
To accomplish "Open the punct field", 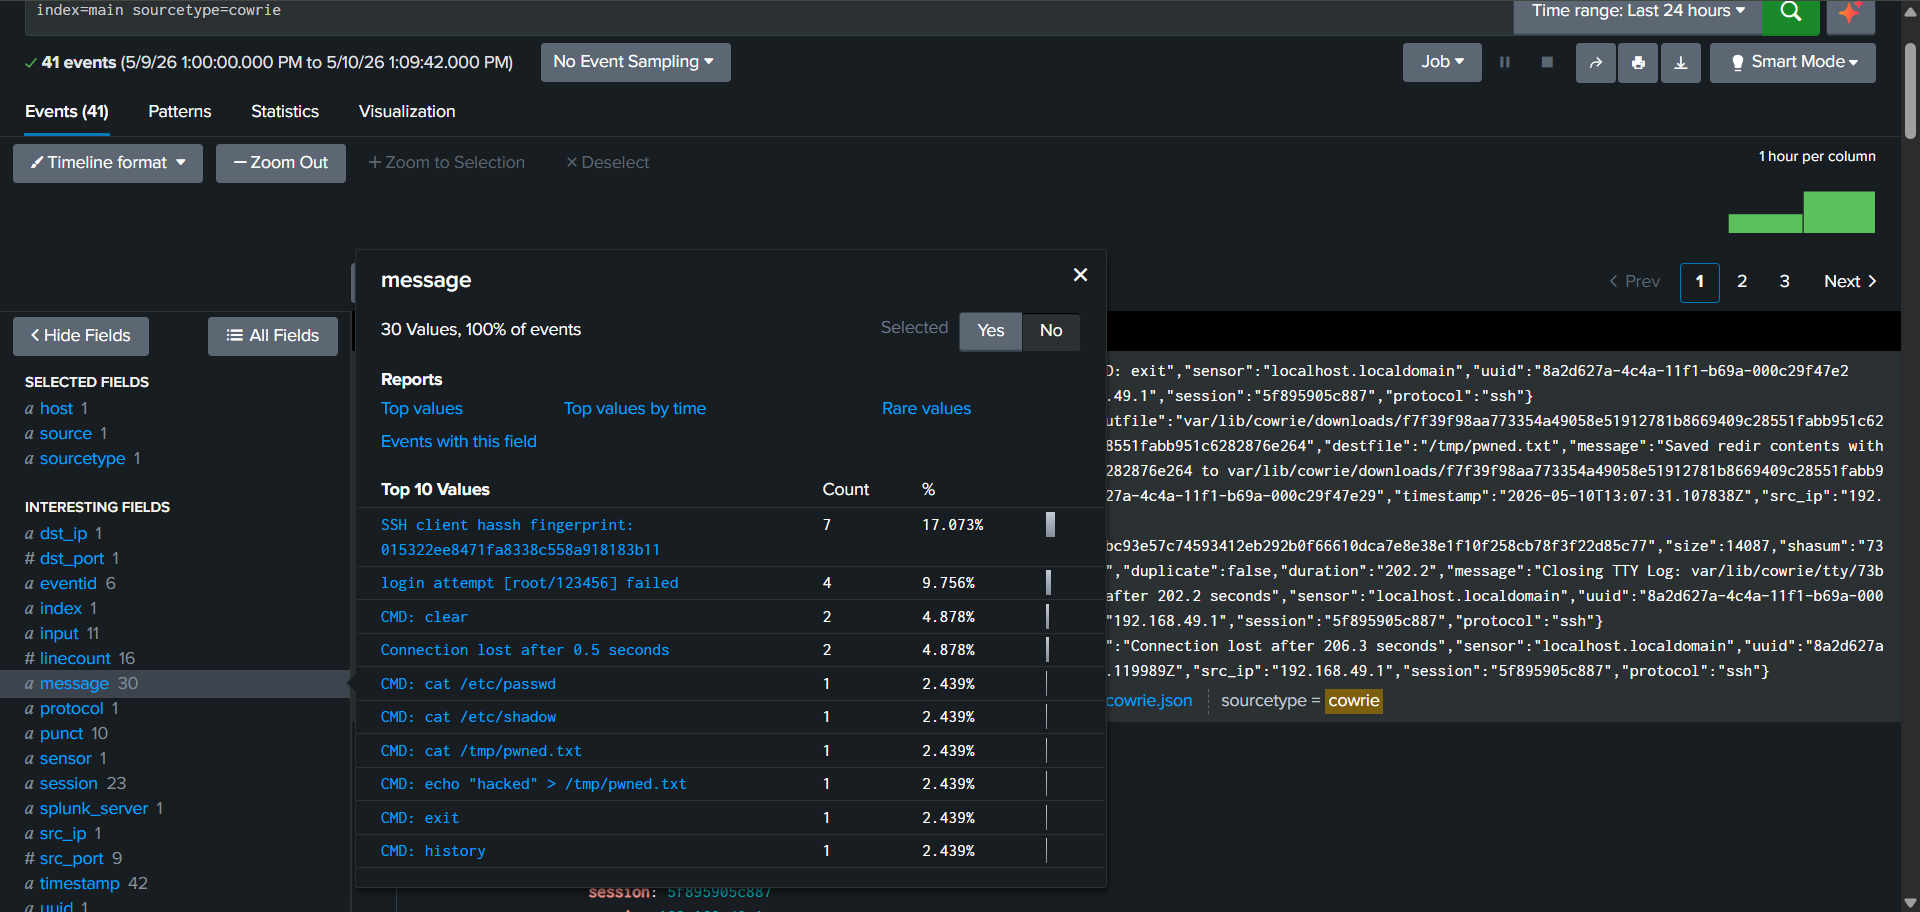I will (x=62, y=734).
